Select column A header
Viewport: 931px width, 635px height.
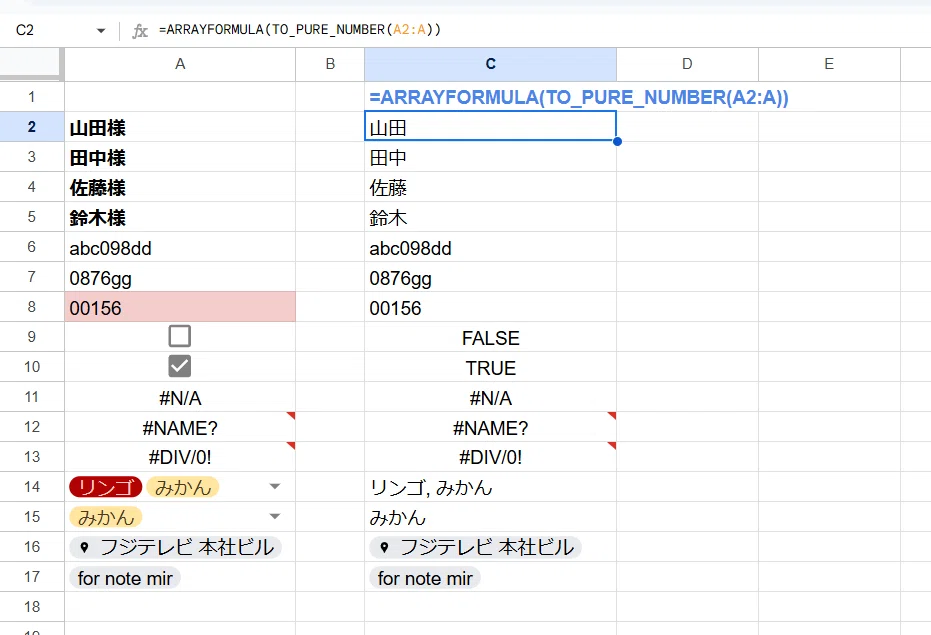[180, 64]
